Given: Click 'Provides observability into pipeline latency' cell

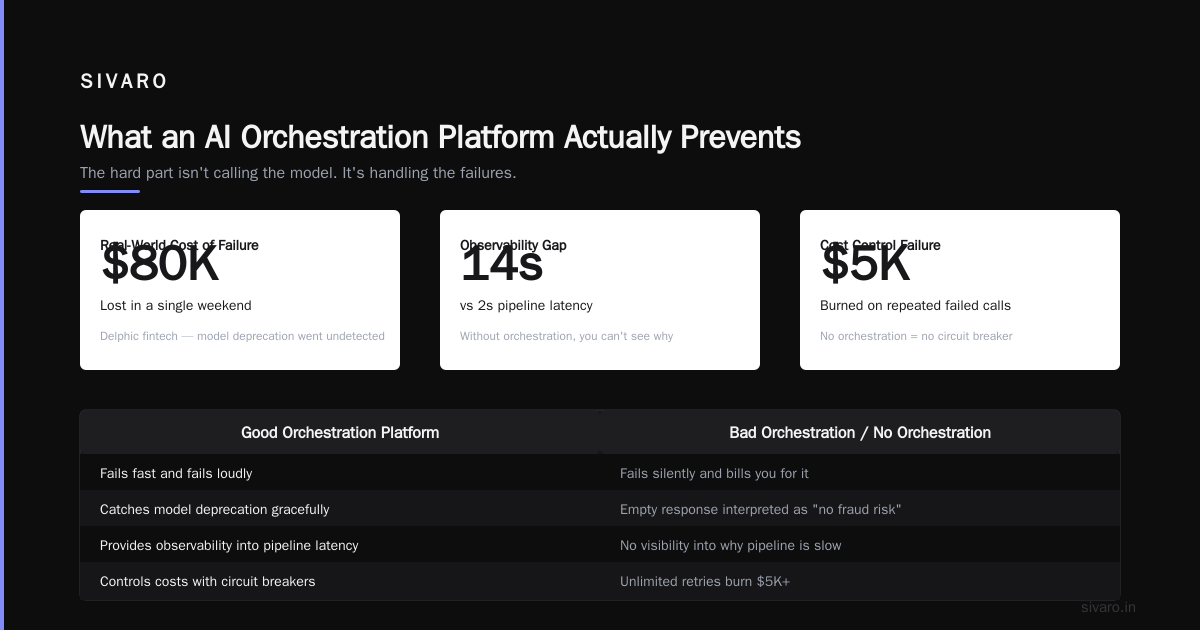Looking at the screenshot, I should coord(340,545).
